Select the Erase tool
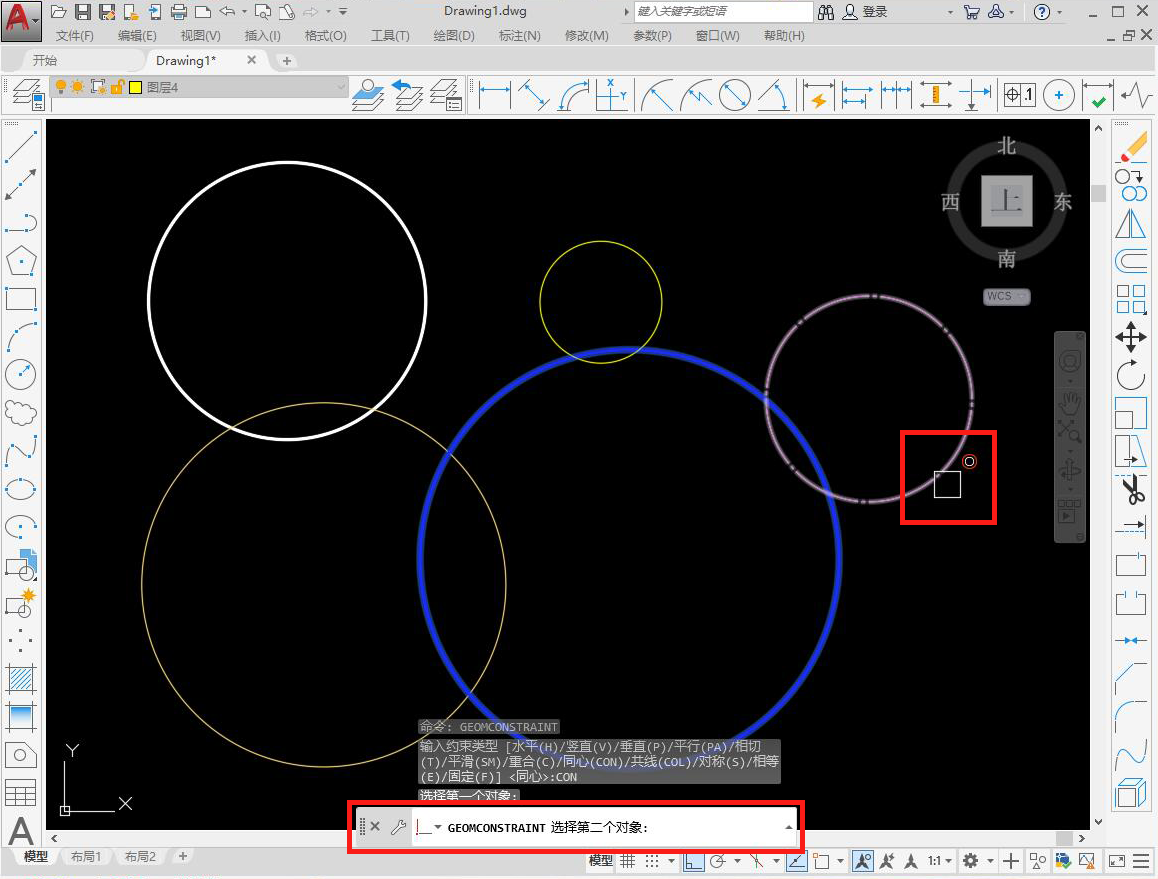The height and width of the screenshot is (879, 1158). tap(1131, 147)
